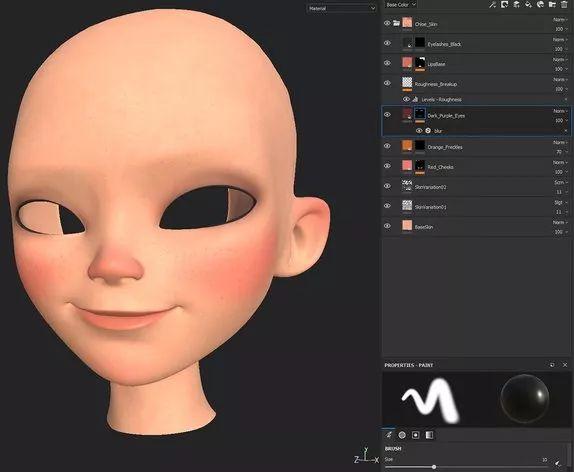Toggle visibility of SkinVariation02 layer
The height and width of the screenshot is (472, 574).
[x=387, y=186]
